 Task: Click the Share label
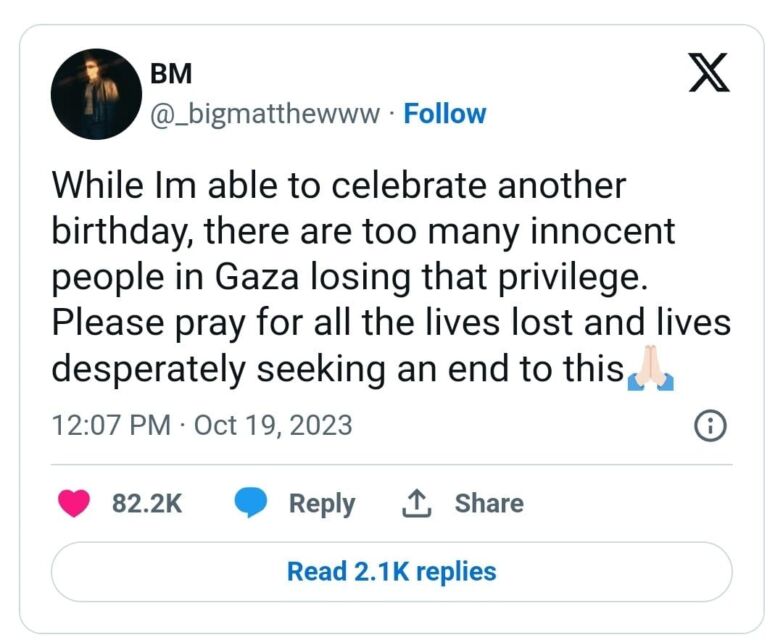[489, 503]
